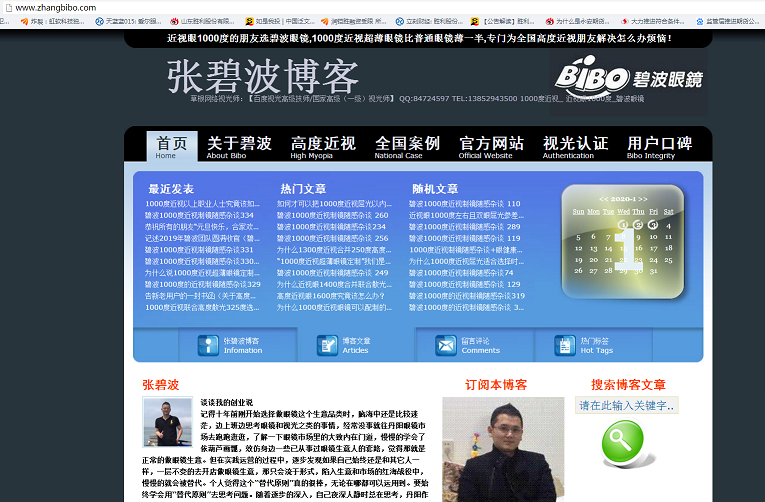The height and width of the screenshot is (502, 765).
Task: Open 用户口碑 Bibo Integrity menu
Action: [660, 147]
